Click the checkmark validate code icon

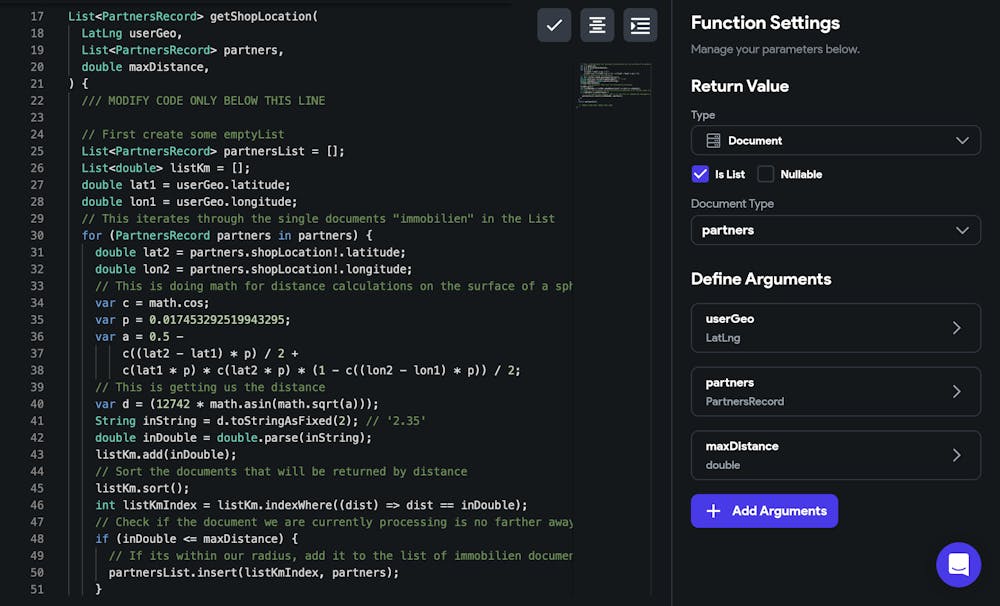click(x=554, y=25)
